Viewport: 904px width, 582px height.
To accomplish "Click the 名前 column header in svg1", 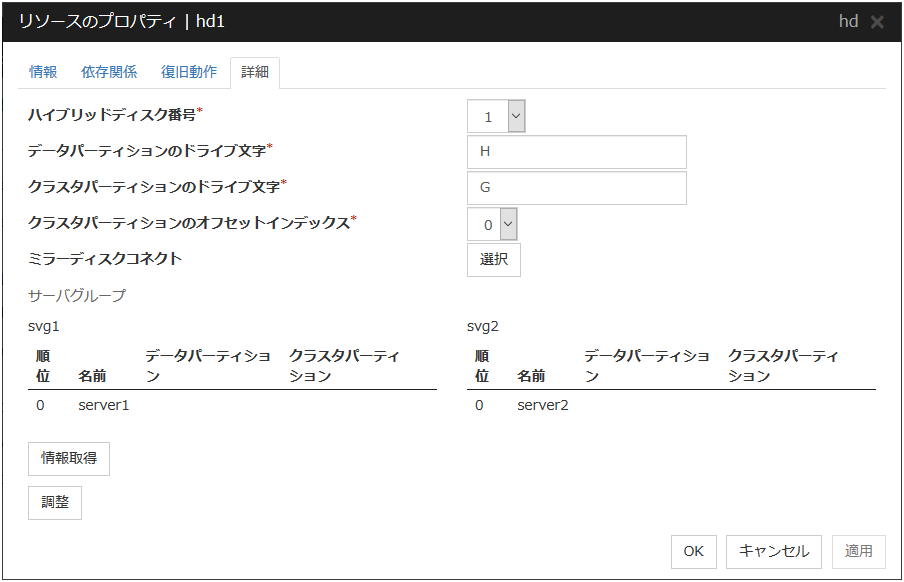I will (x=93, y=376).
